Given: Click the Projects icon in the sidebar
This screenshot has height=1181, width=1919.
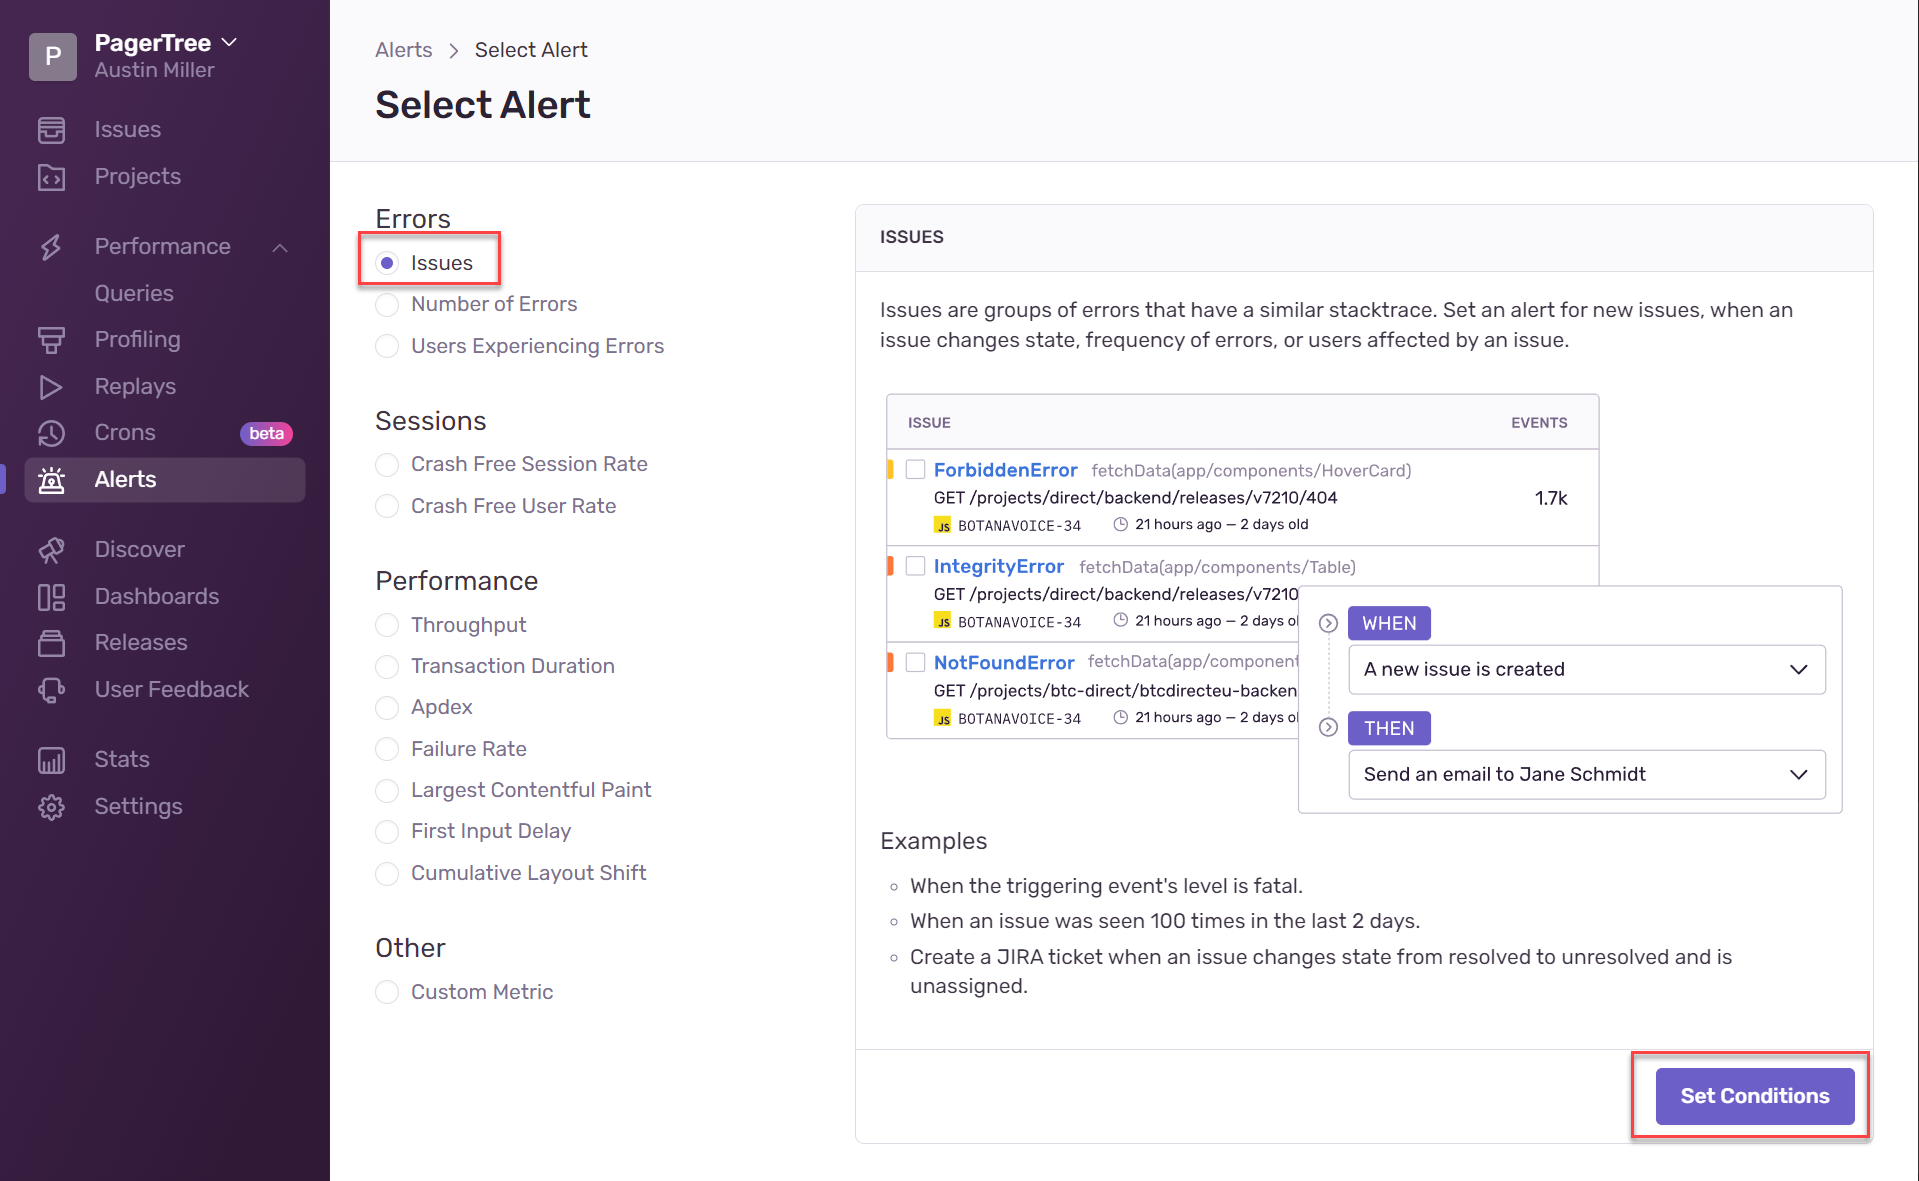Looking at the screenshot, I should point(52,176).
